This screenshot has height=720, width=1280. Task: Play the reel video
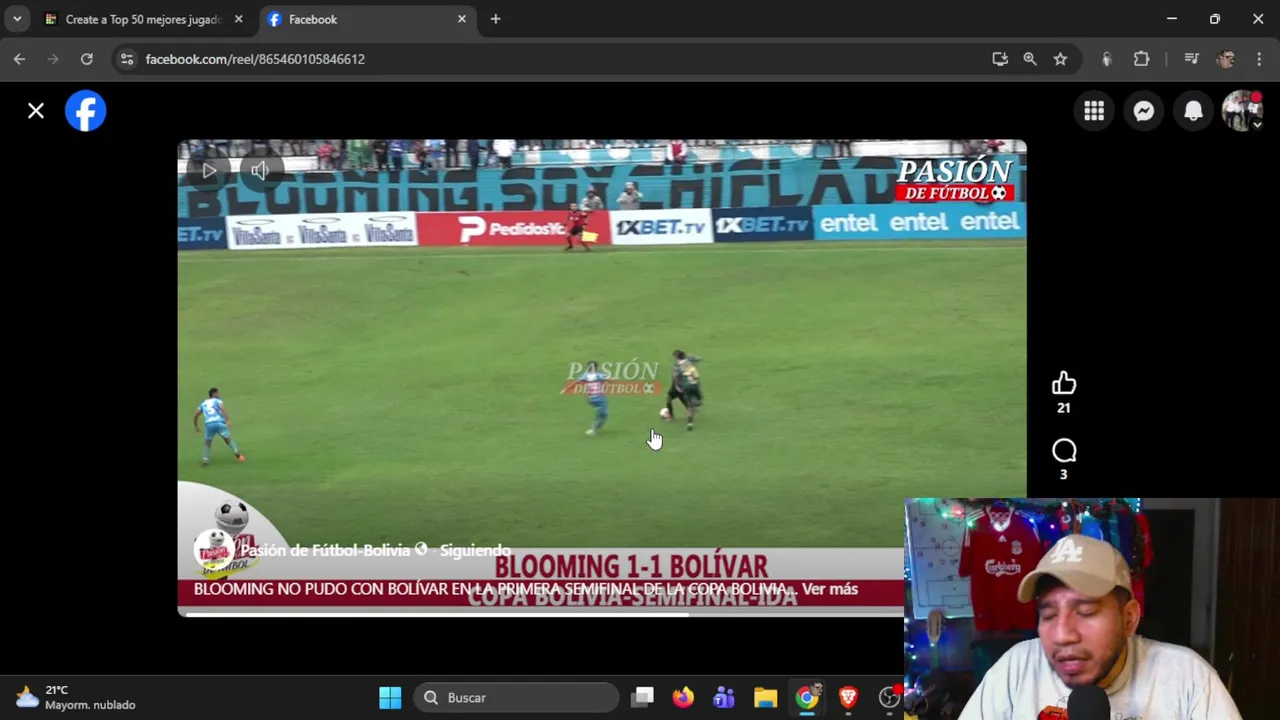tap(209, 171)
